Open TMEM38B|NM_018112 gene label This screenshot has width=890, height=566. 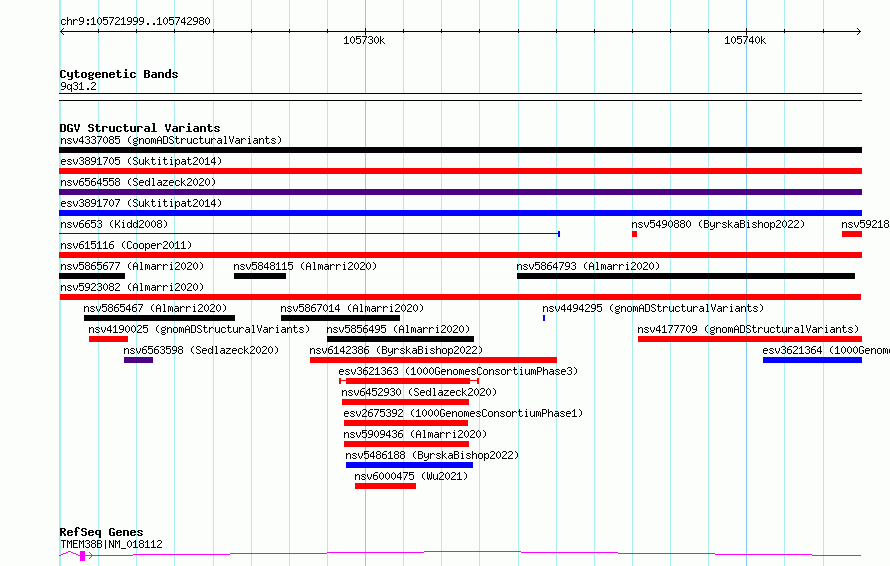click(x=111, y=544)
